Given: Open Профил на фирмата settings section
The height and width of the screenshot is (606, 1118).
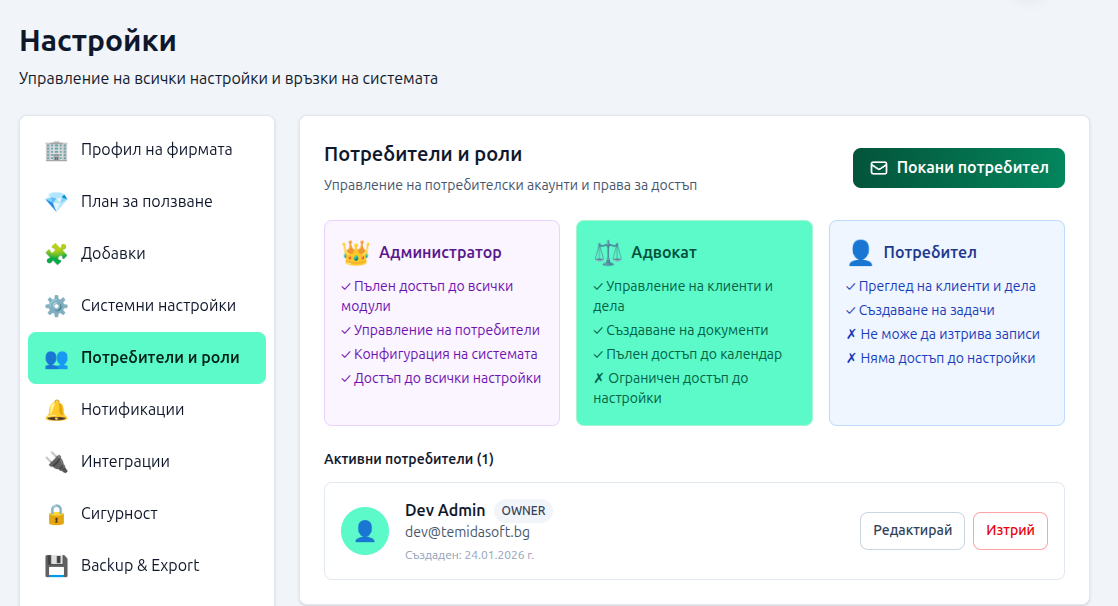Looking at the screenshot, I should (x=147, y=150).
